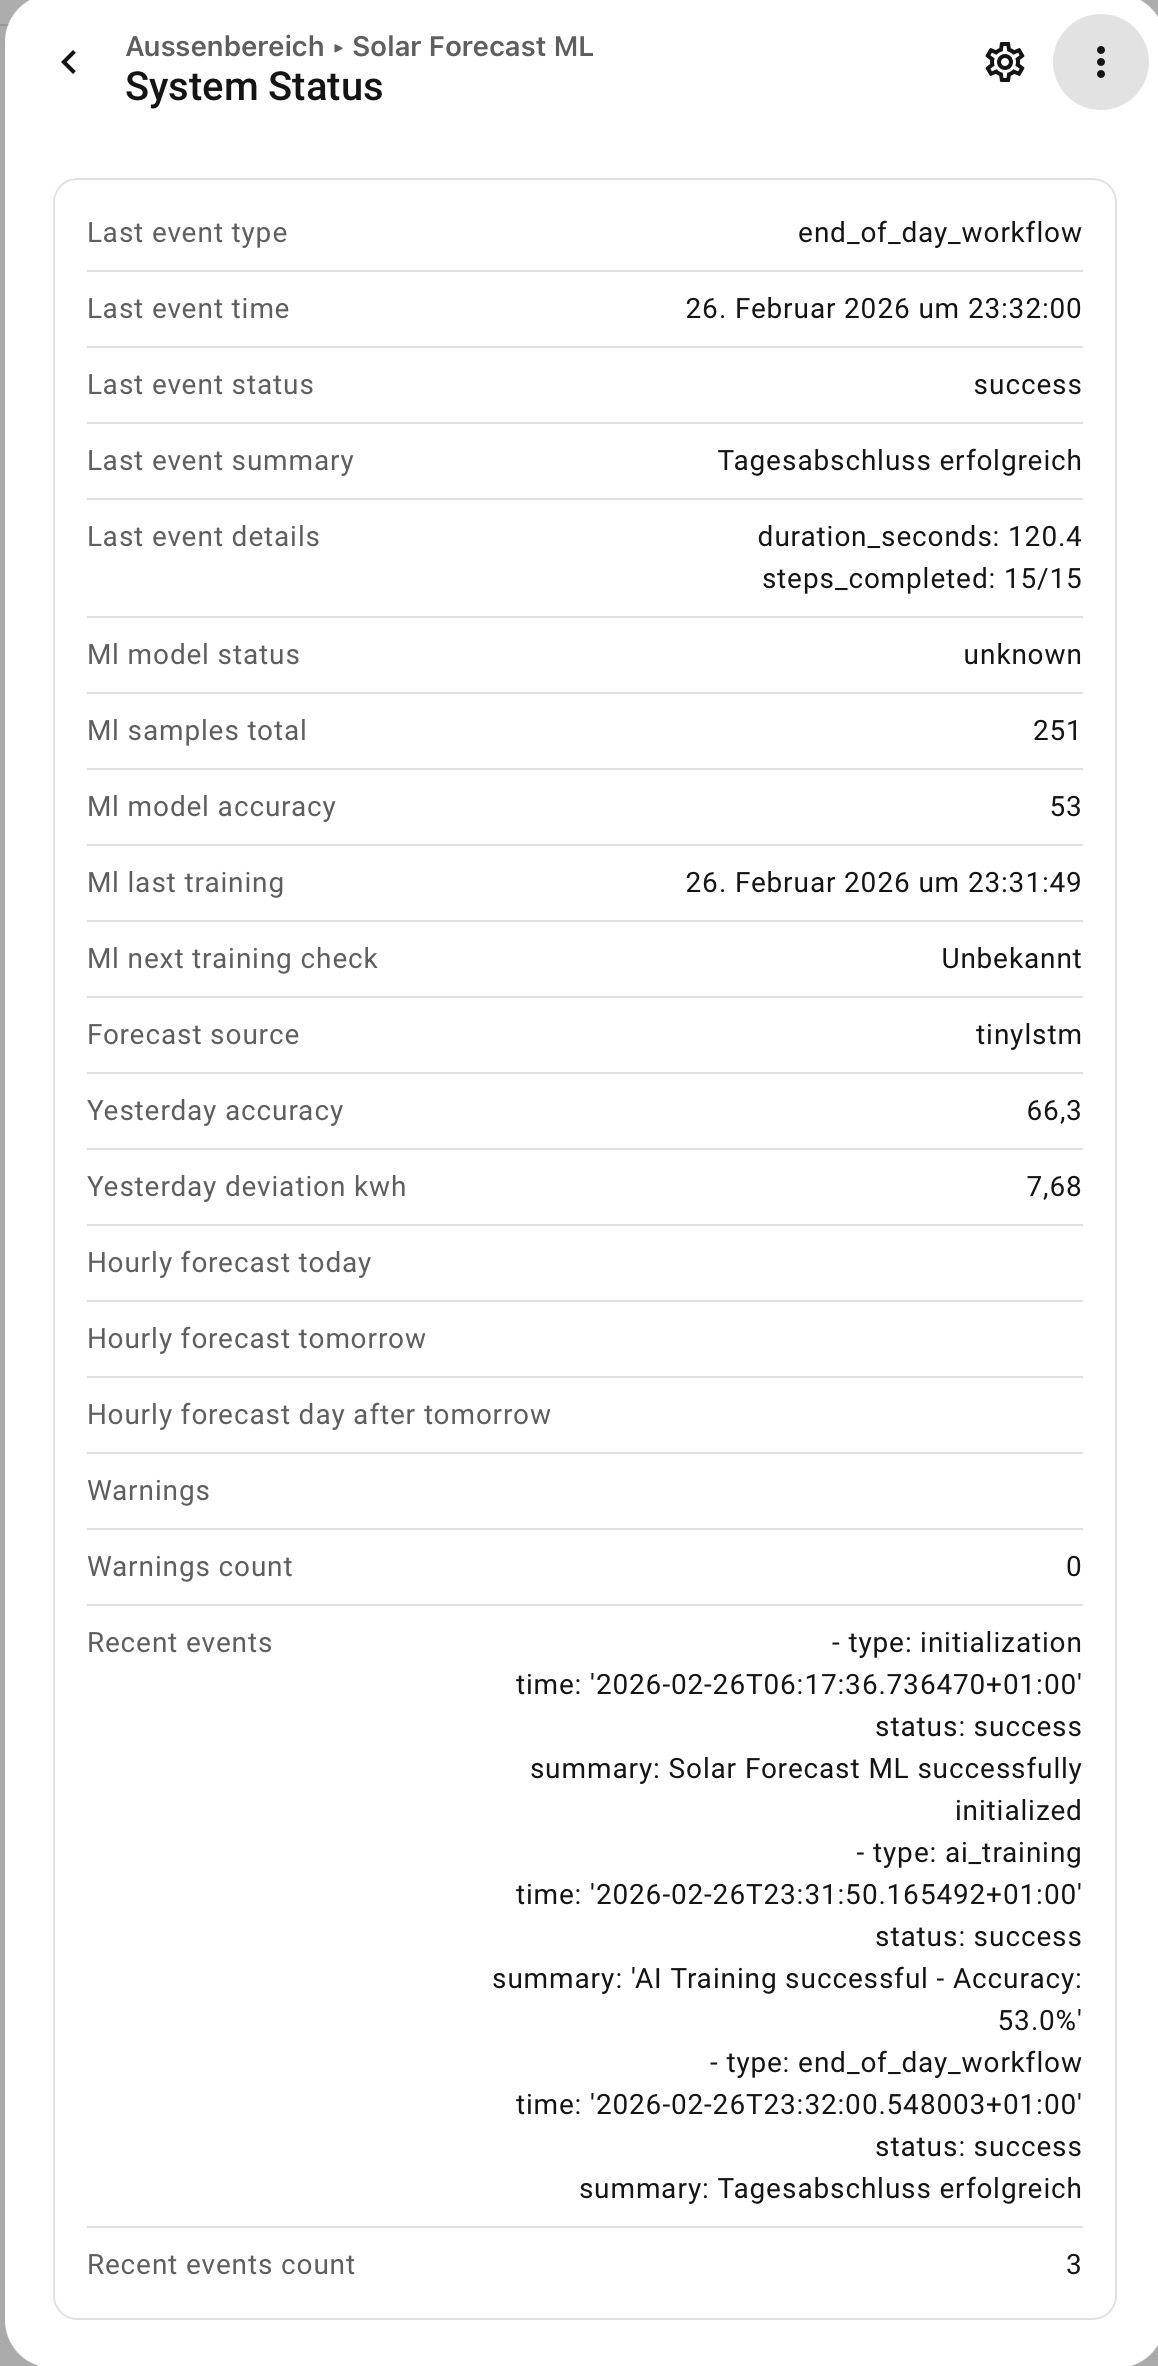The height and width of the screenshot is (2366, 1158).
Task: Click the Ml samples total value 251
Action: click(x=1056, y=731)
